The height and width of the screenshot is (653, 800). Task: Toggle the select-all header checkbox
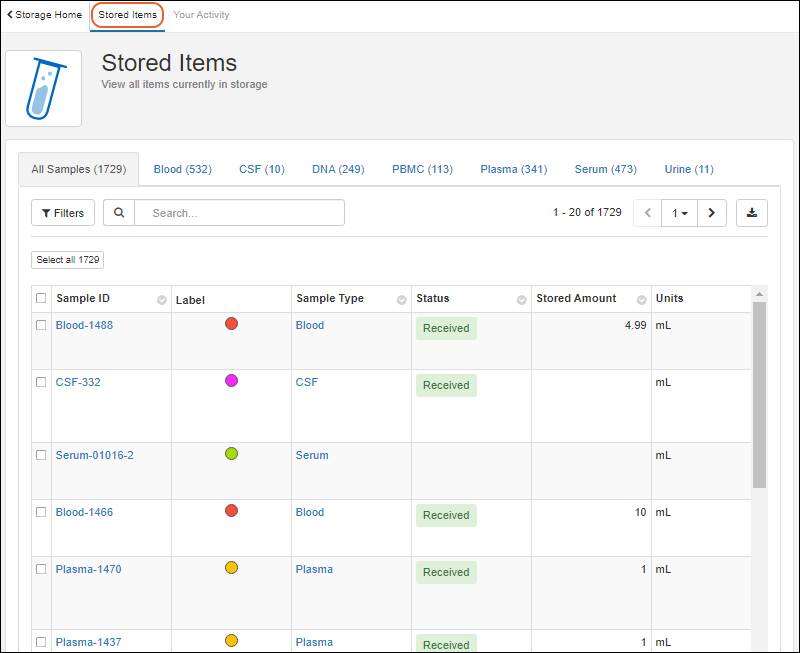pyautogui.click(x=41, y=298)
